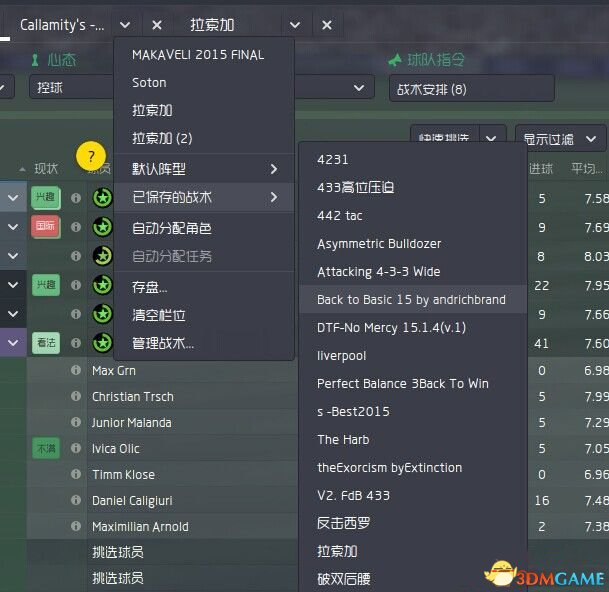Screen dimensions: 609x592
Task: Click goals value 41 in the table
Action: (541, 343)
